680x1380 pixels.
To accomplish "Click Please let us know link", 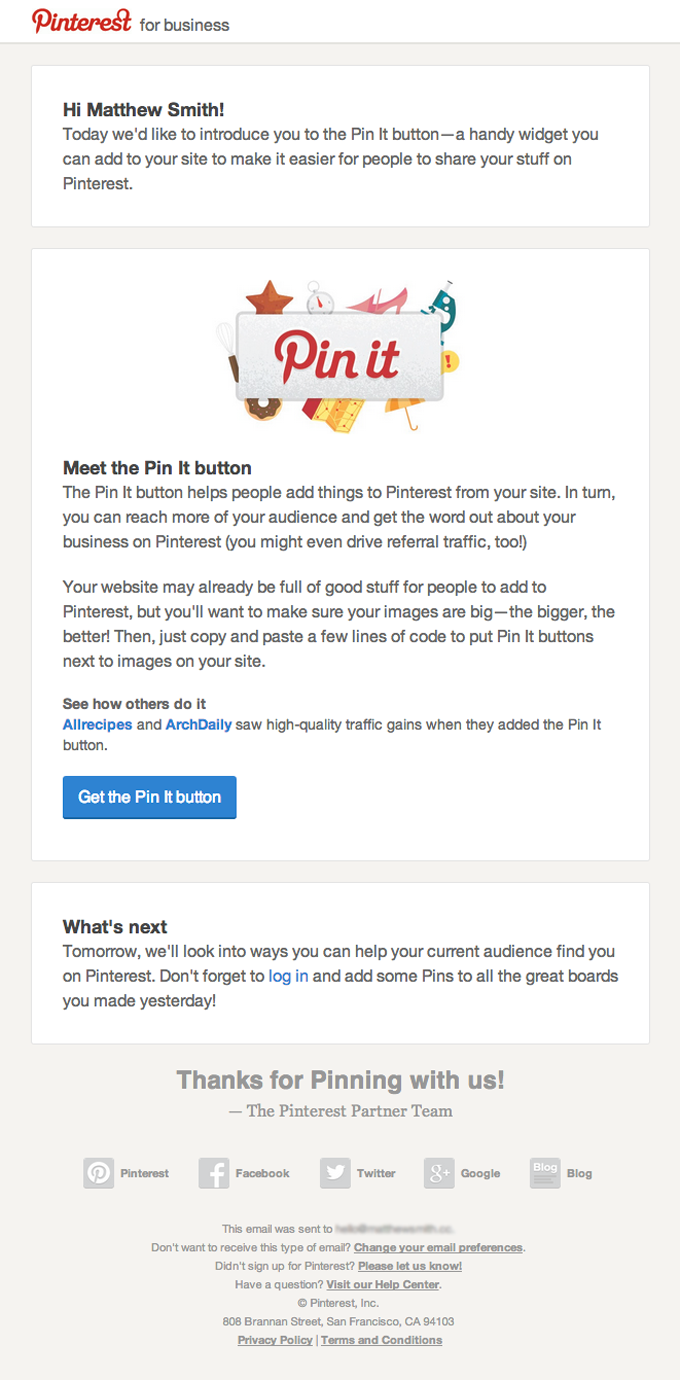I will pos(414,1266).
